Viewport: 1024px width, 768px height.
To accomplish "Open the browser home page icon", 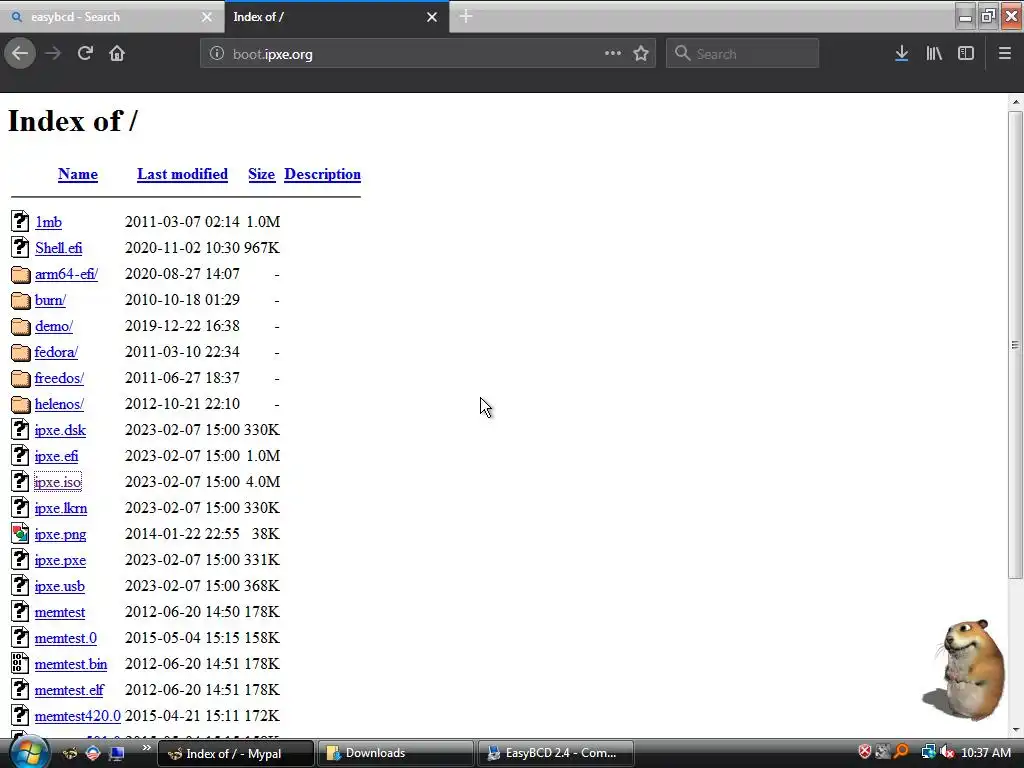I will (117, 54).
